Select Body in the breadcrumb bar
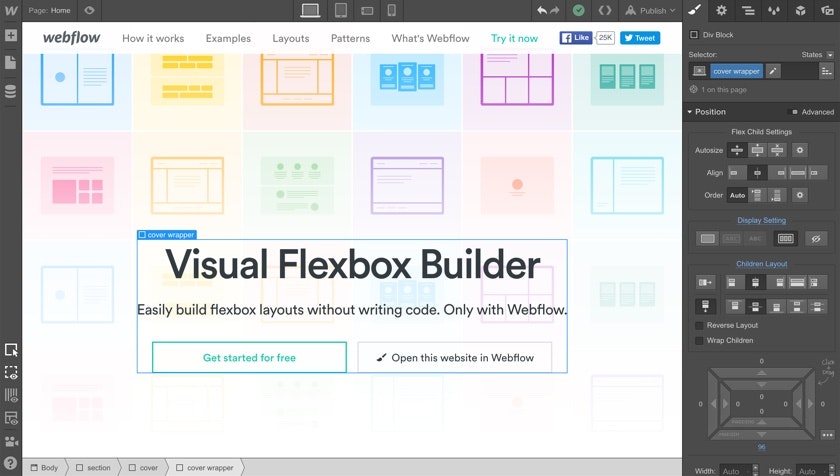This screenshot has width=840, height=476. (44, 467)
